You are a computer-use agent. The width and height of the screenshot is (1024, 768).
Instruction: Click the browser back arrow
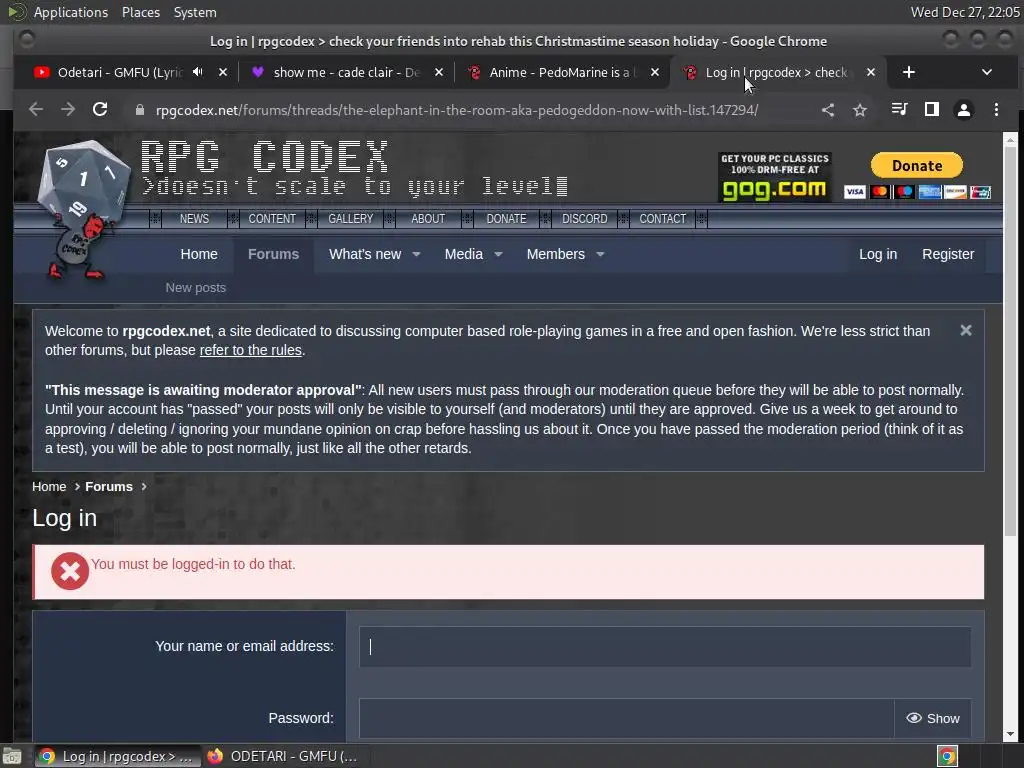click(36, 110)
